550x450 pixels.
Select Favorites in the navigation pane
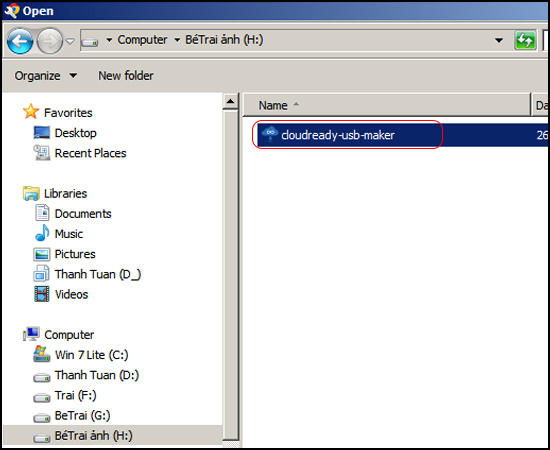pos(68,113)
